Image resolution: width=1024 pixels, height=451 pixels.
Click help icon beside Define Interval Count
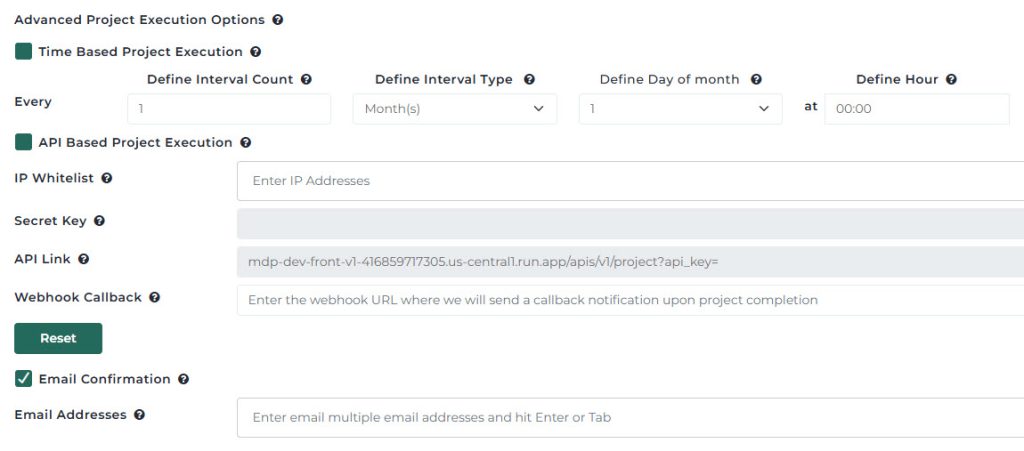click(x=306, y=80)
